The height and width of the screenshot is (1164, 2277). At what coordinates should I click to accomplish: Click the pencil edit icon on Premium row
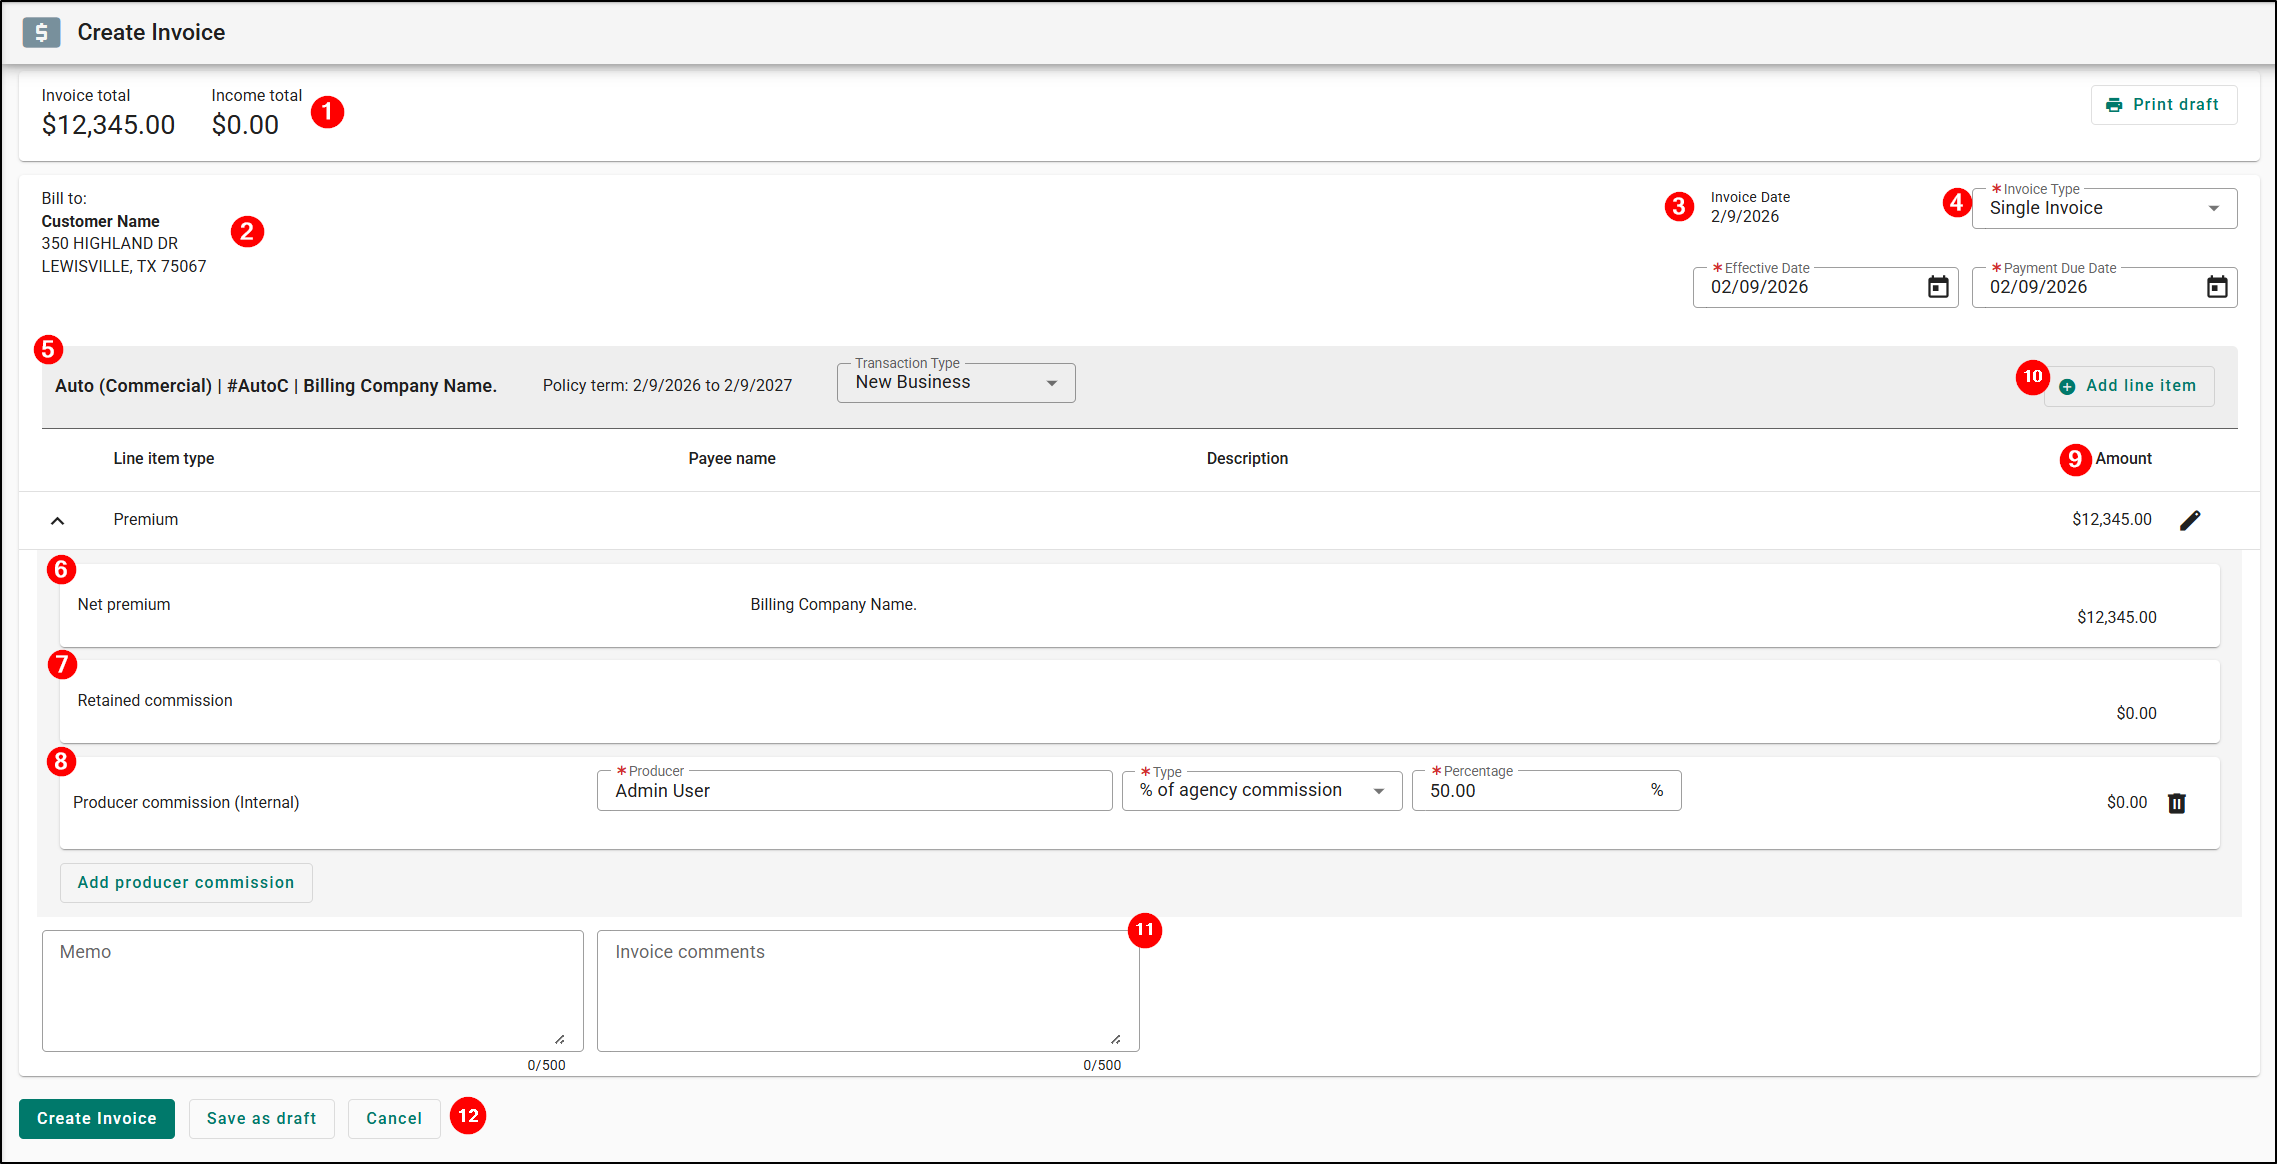[x=2190, y=520]
